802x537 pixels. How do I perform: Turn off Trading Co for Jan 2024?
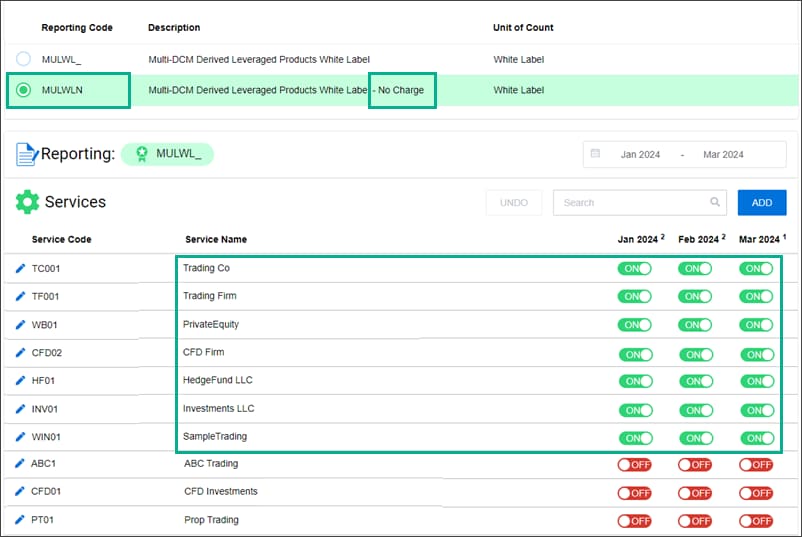(634, 268)
